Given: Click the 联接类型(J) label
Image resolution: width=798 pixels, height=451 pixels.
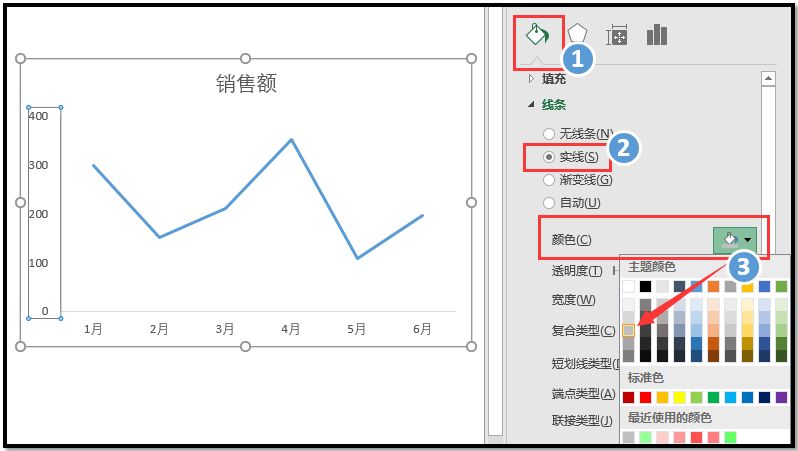Looking at the screenshot, I should coord(582,420).
